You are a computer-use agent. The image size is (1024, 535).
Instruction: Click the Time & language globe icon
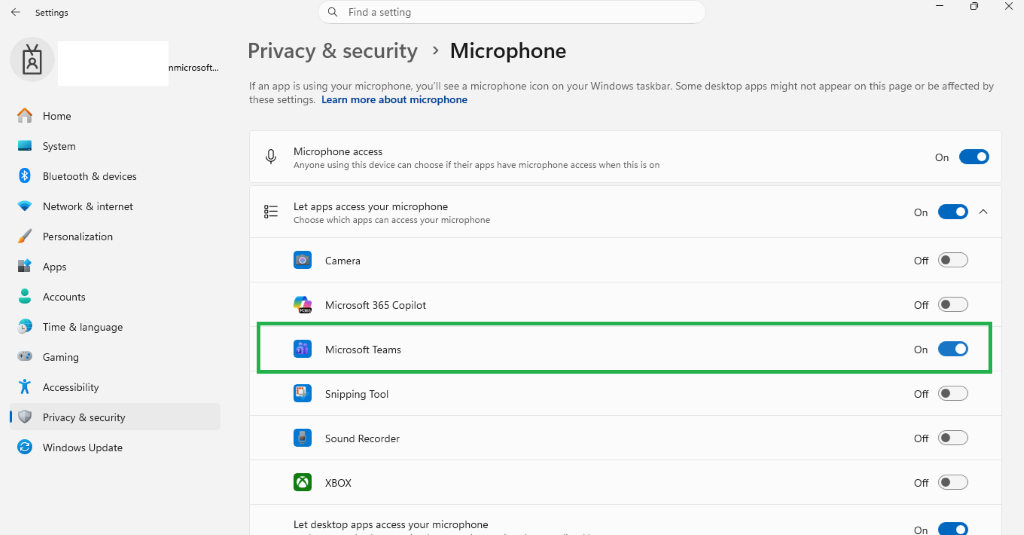point(25,326)
